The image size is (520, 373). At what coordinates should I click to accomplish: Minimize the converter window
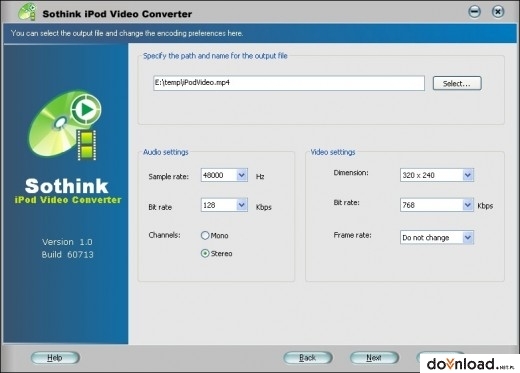(x=474, y=12)
